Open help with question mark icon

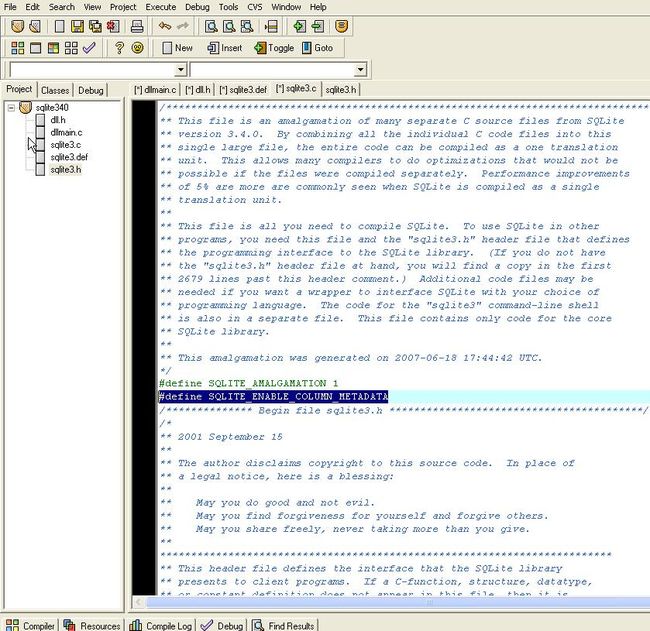coord(119,48)
